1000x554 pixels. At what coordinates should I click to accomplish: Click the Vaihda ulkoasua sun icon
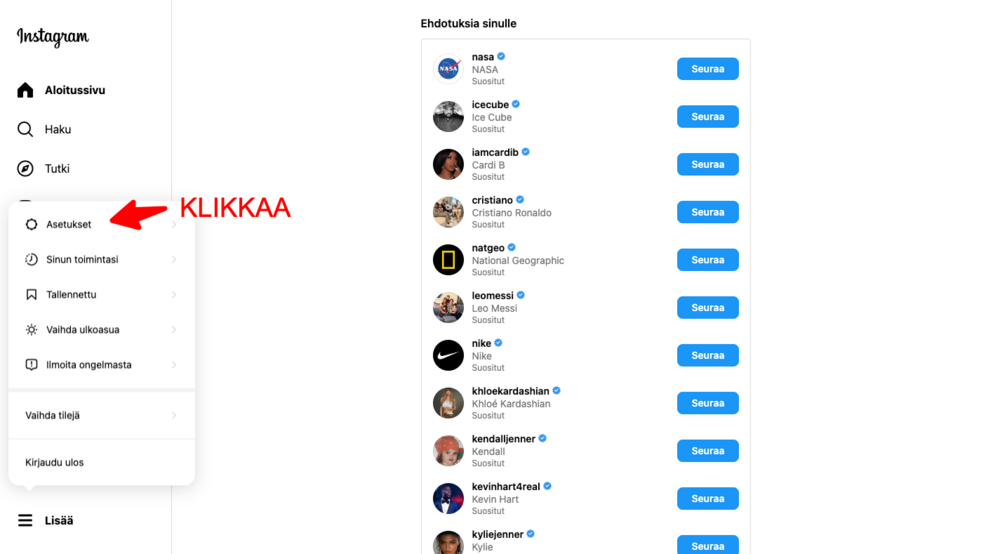(31, 330)
